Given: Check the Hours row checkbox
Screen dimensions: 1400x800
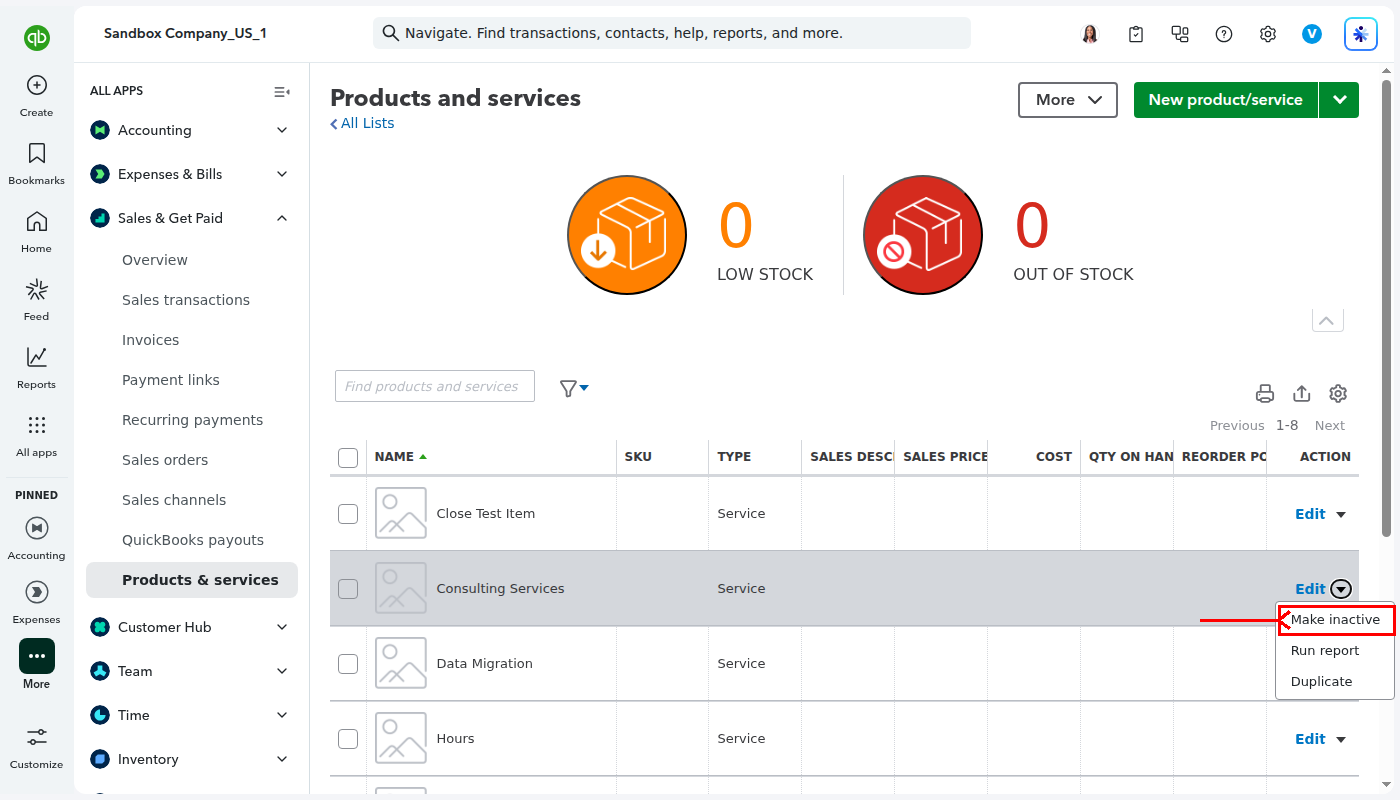Looking at the screenshot, I should tap(348, 739).
